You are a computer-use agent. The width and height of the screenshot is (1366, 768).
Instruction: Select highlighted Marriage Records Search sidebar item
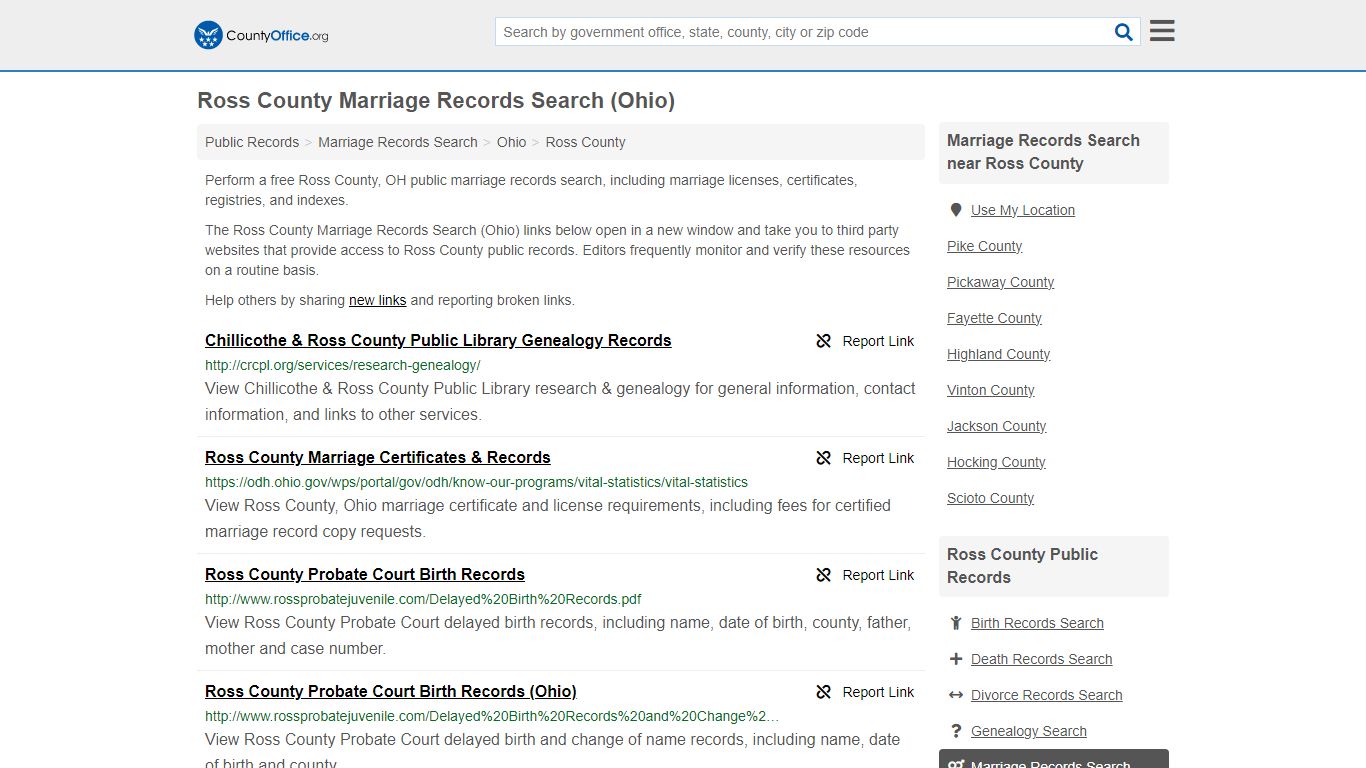(1053, 759)
